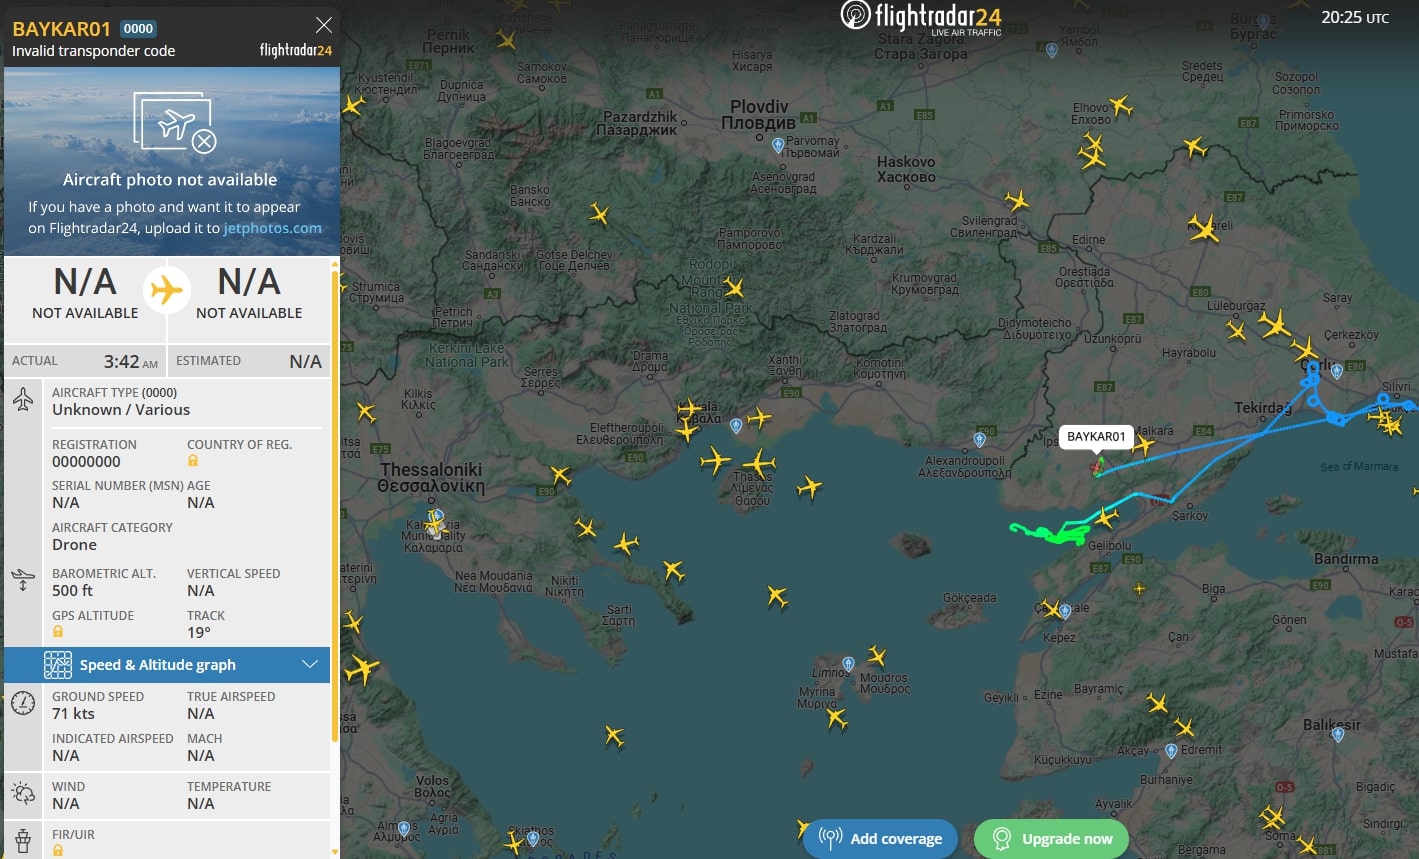
Task: Select the aircraft near Gelibolu
Action: coord(1105,518)
